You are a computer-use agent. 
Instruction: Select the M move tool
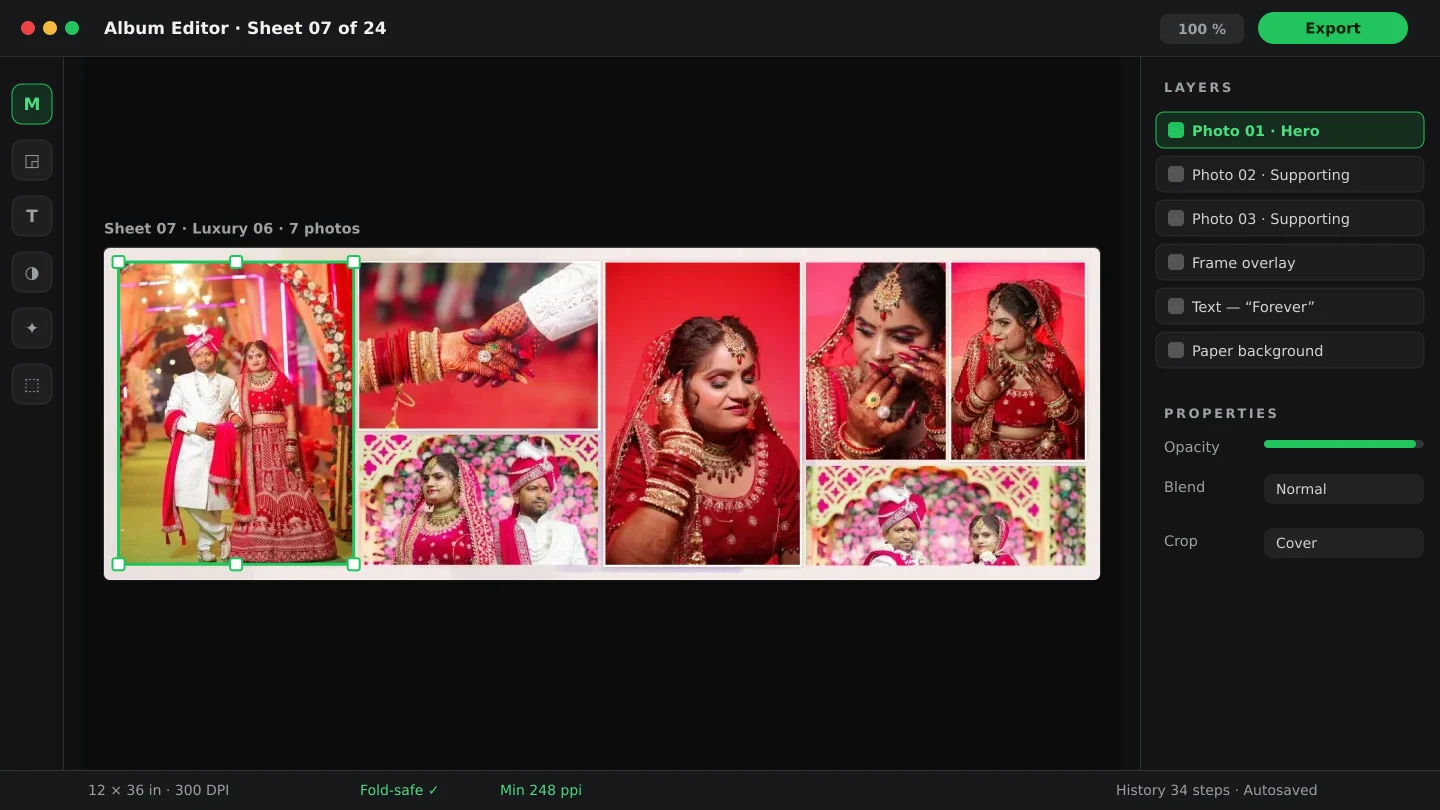pos(32,104)
